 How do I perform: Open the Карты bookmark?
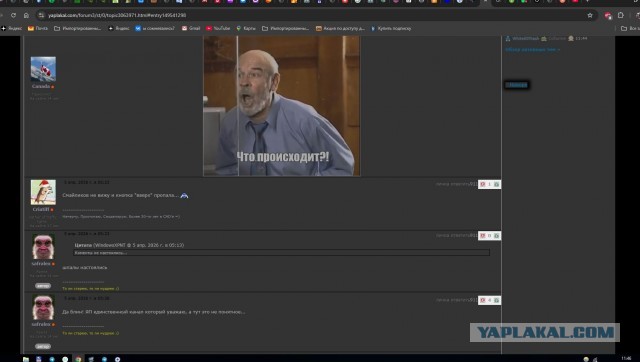246,28
